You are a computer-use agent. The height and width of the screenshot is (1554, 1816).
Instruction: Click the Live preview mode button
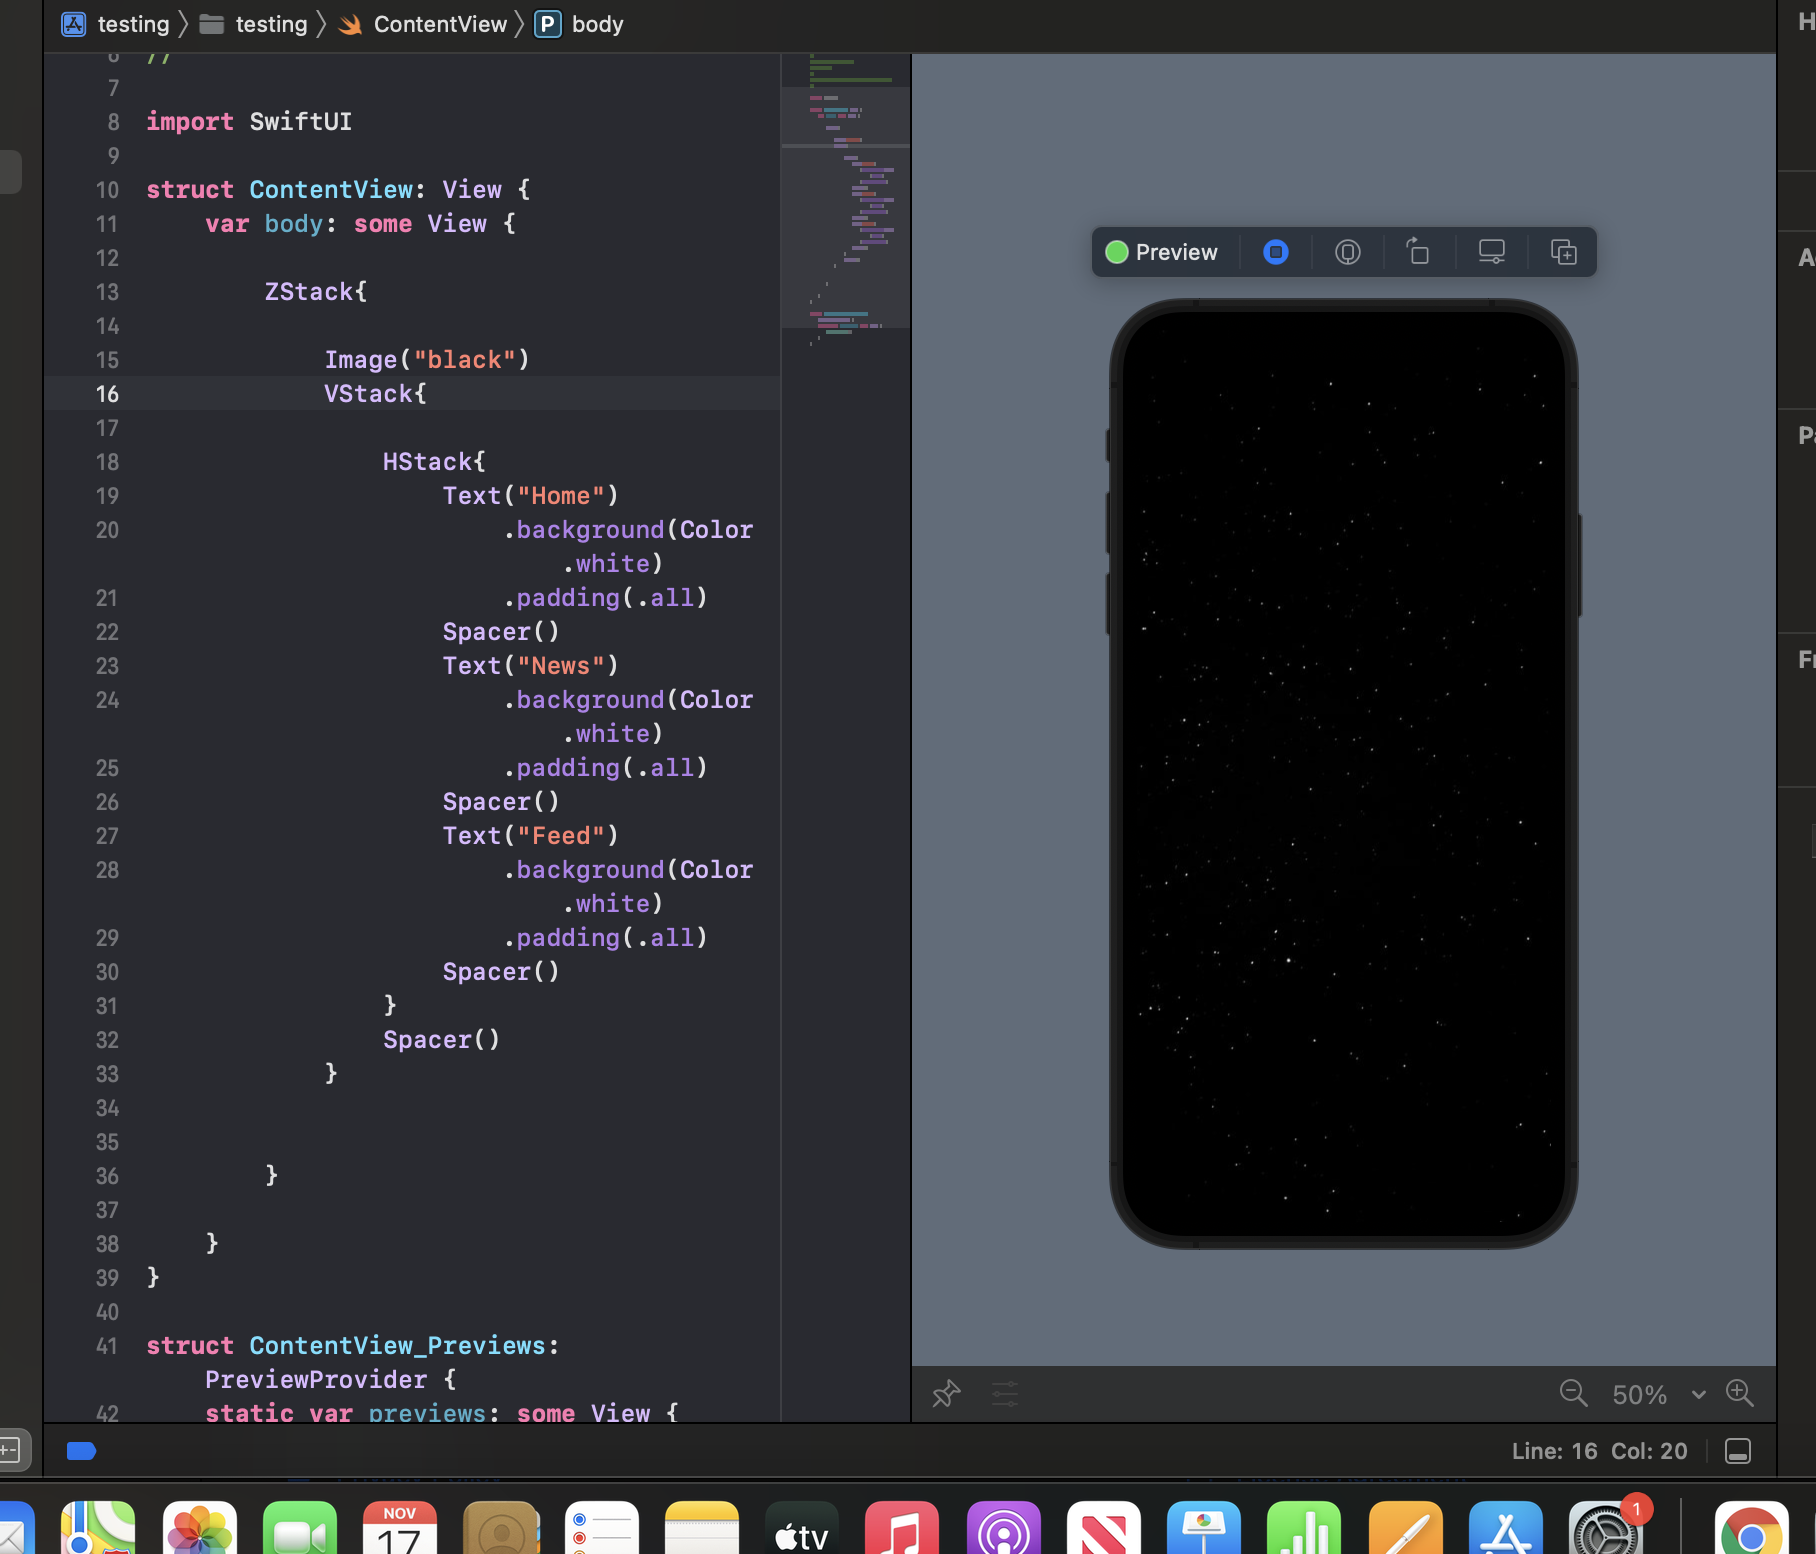(x=1275, y=252)
